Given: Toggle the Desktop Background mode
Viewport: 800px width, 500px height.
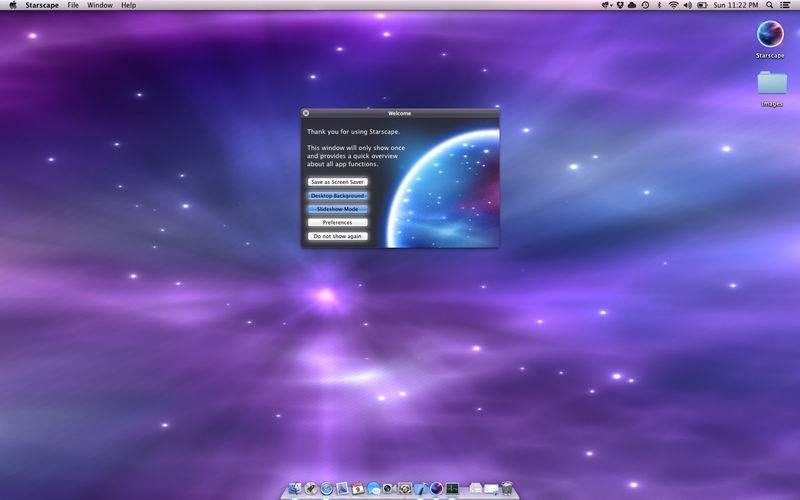Looking at the screenshot, I should pos(338,196).
